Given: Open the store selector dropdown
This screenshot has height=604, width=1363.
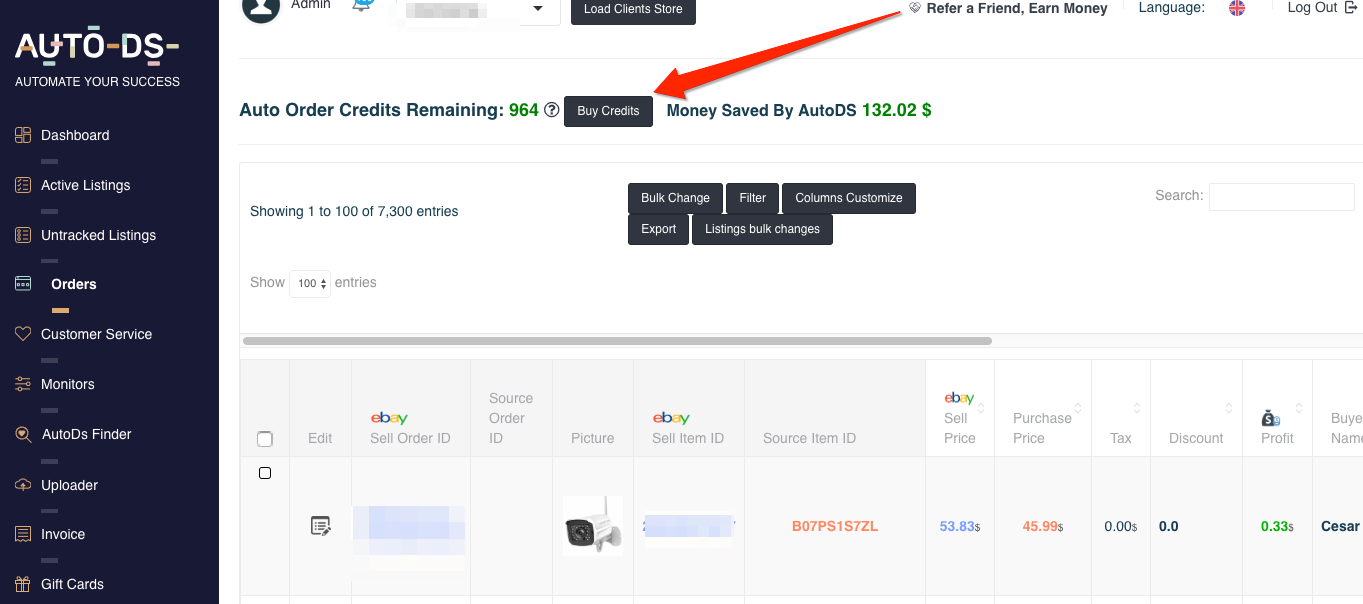Looking at the screenshot, I should click(478, 10).
